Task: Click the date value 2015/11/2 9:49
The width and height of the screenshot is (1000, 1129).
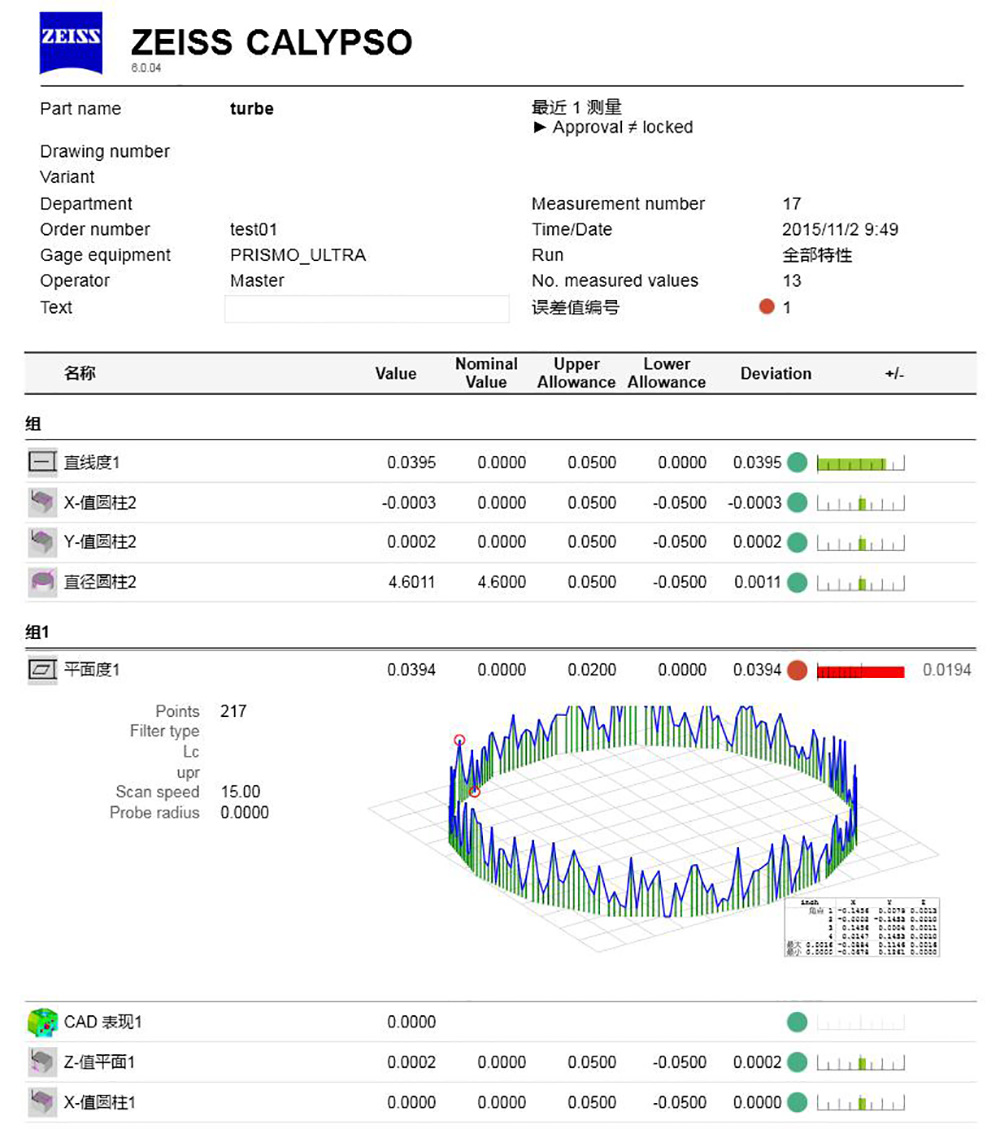Action: 840,230
